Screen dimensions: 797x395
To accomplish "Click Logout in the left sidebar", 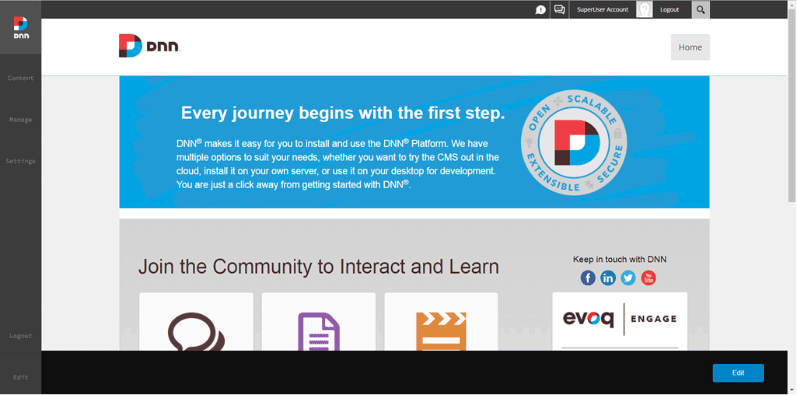I will (x=21, y=336).
